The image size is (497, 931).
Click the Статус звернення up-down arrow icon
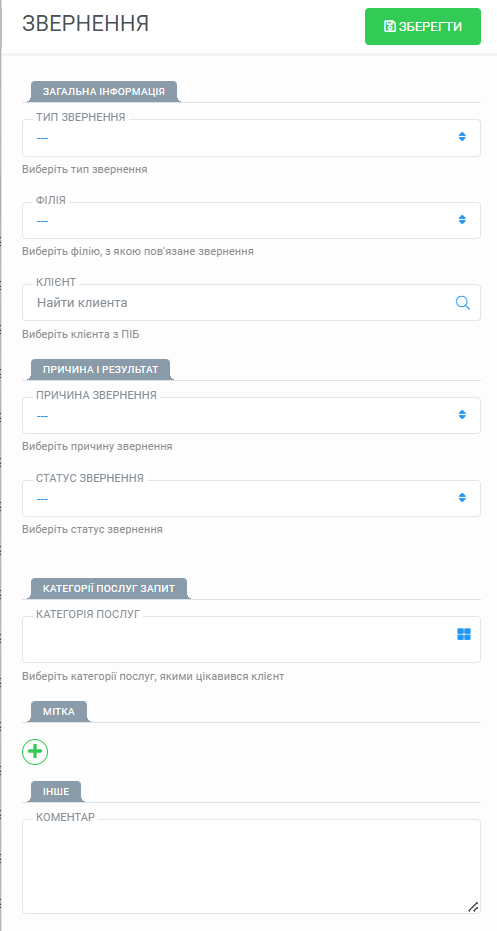click(462, 498)
